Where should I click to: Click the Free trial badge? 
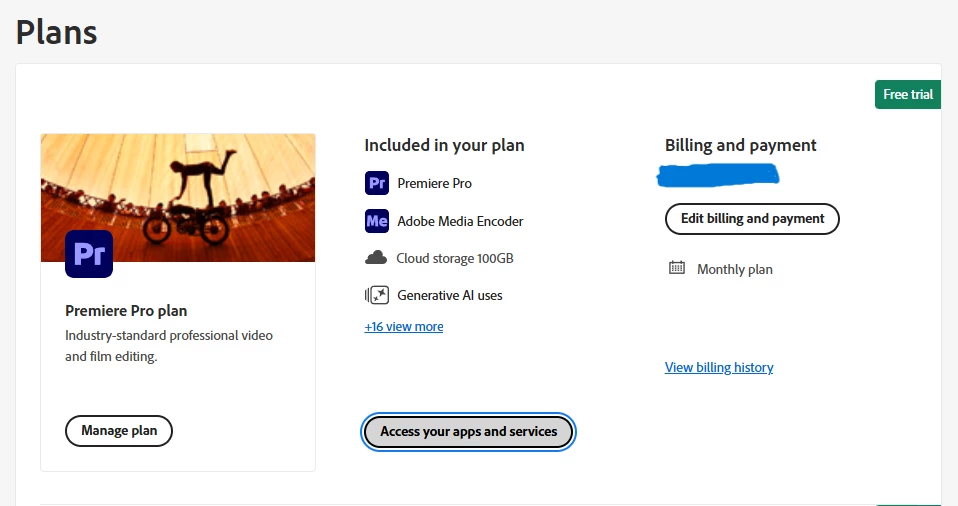[x=908, y=95]
